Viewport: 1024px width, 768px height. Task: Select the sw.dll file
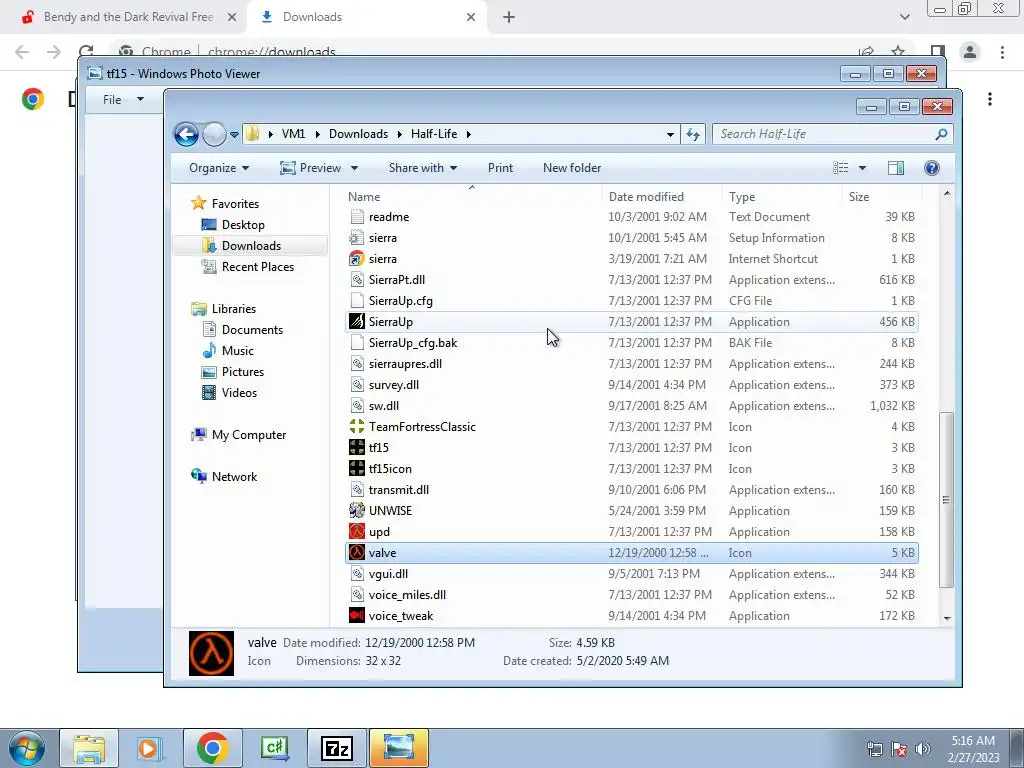pos(632,406)
